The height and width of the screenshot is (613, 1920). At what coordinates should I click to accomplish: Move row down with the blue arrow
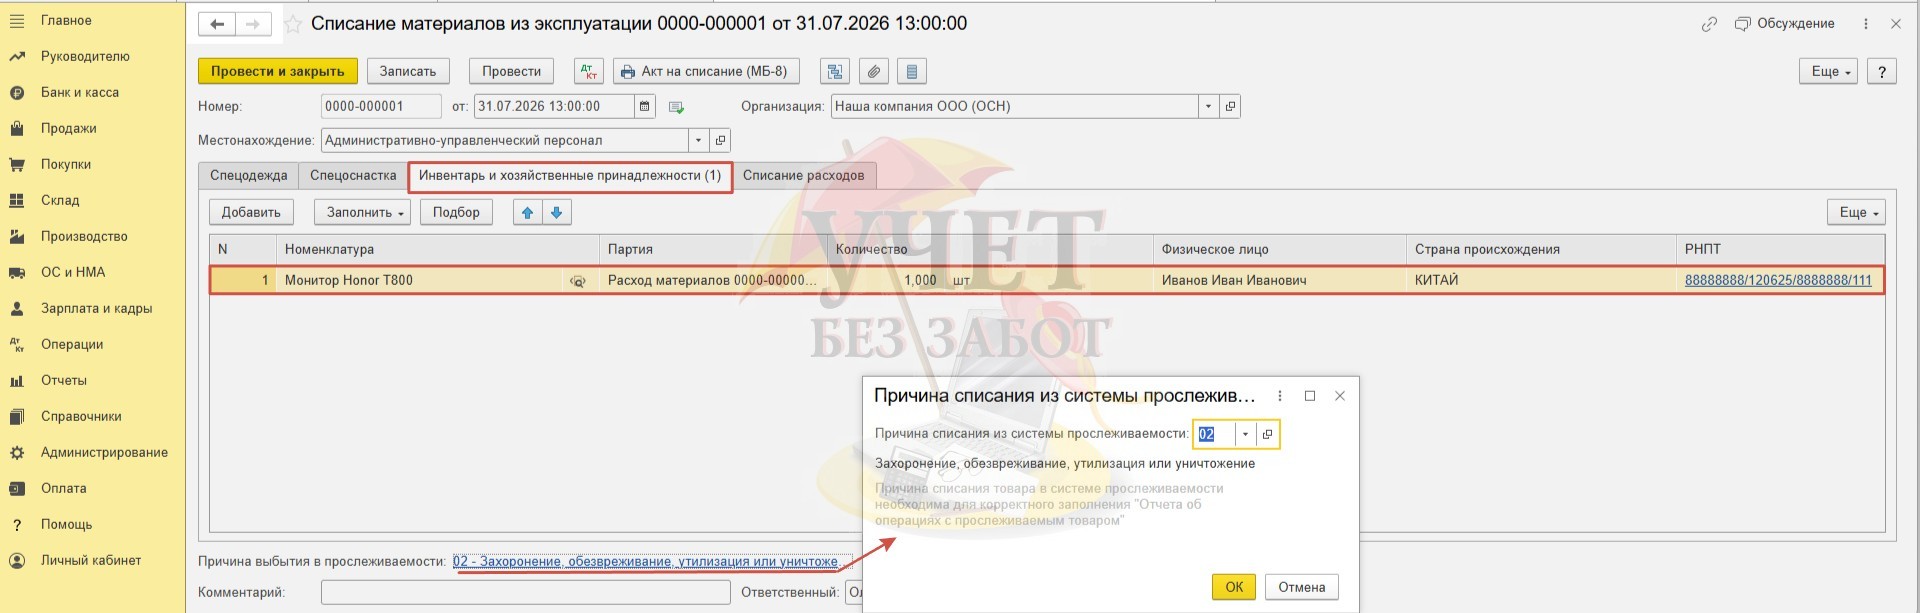coord(556,212)
